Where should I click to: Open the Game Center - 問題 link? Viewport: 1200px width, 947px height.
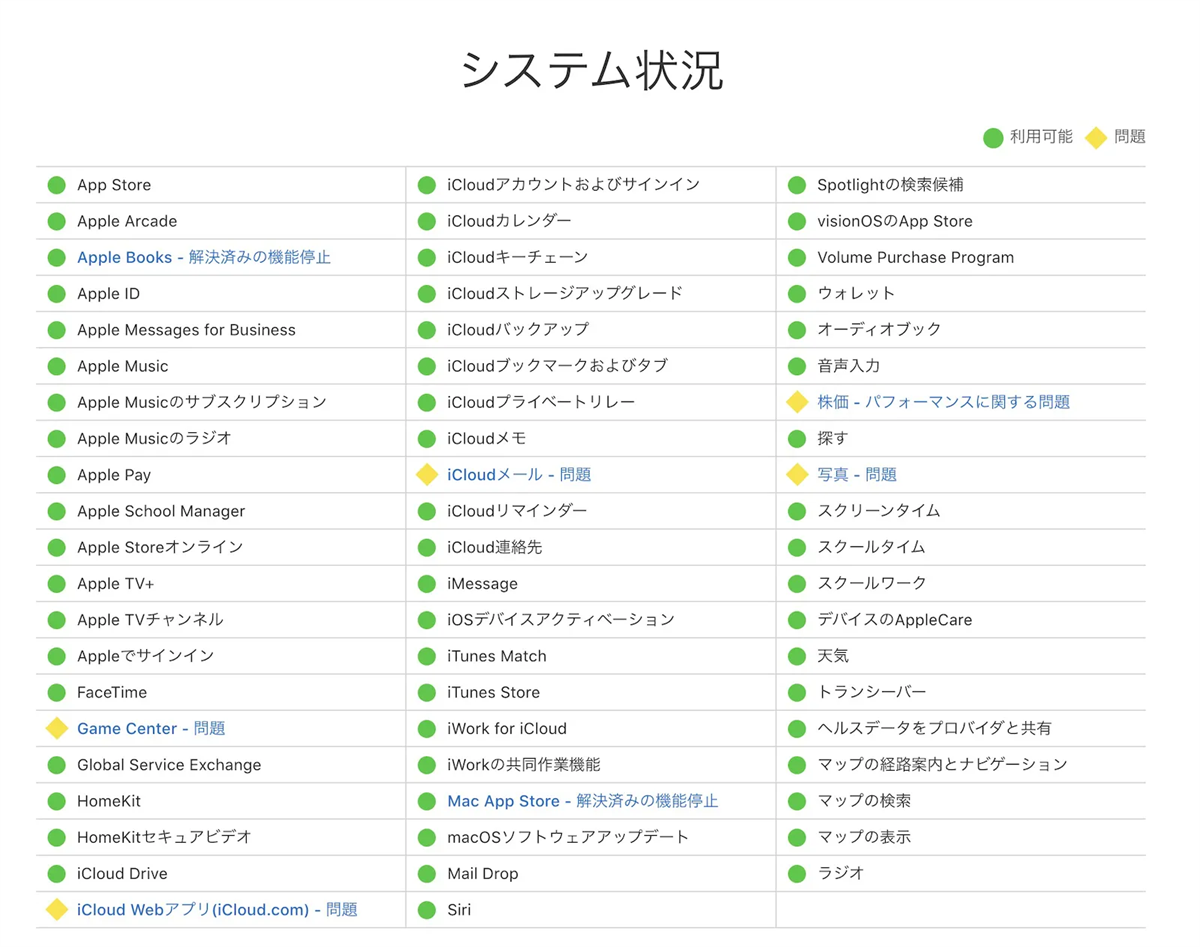151,729
